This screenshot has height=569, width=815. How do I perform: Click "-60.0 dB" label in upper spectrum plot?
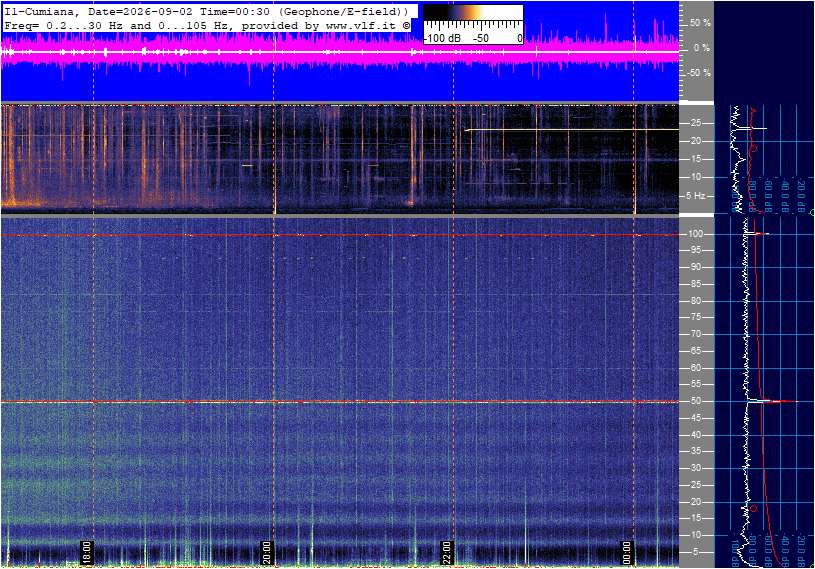point(769,197)
